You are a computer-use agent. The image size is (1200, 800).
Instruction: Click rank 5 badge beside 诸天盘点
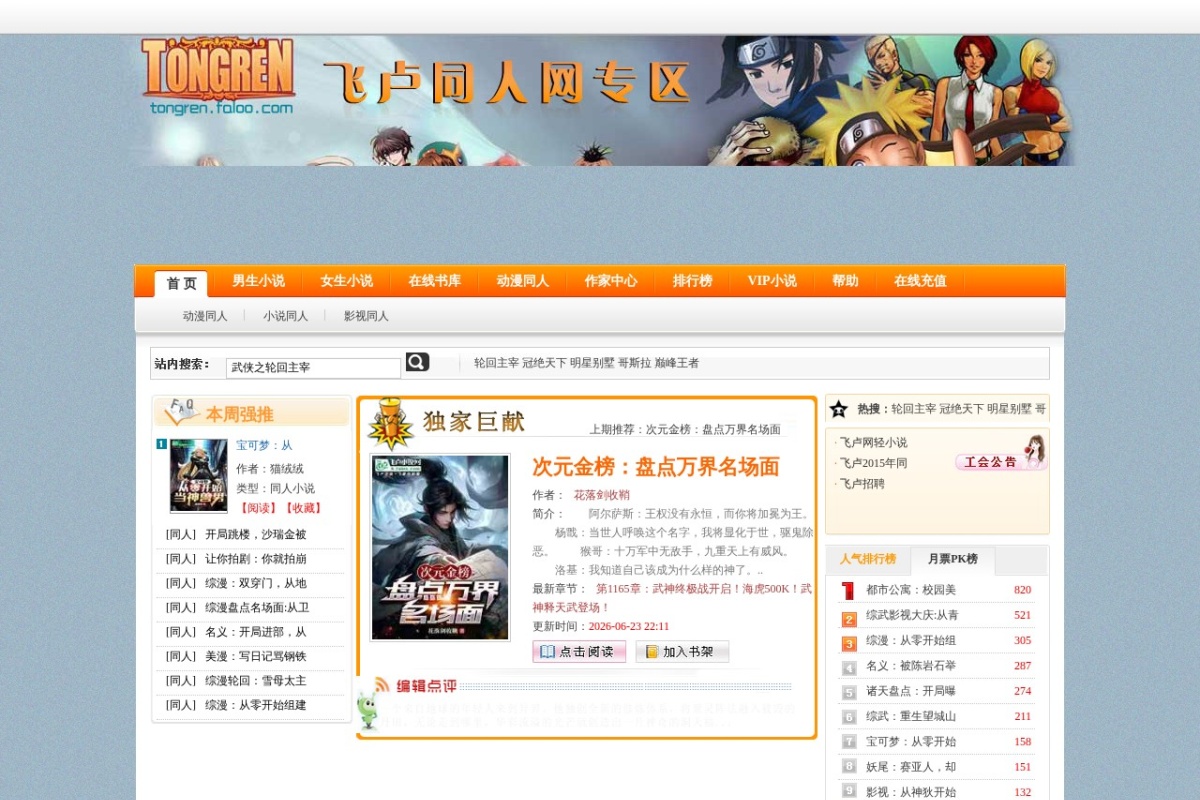pyautogui.click(x=849, y=691)
